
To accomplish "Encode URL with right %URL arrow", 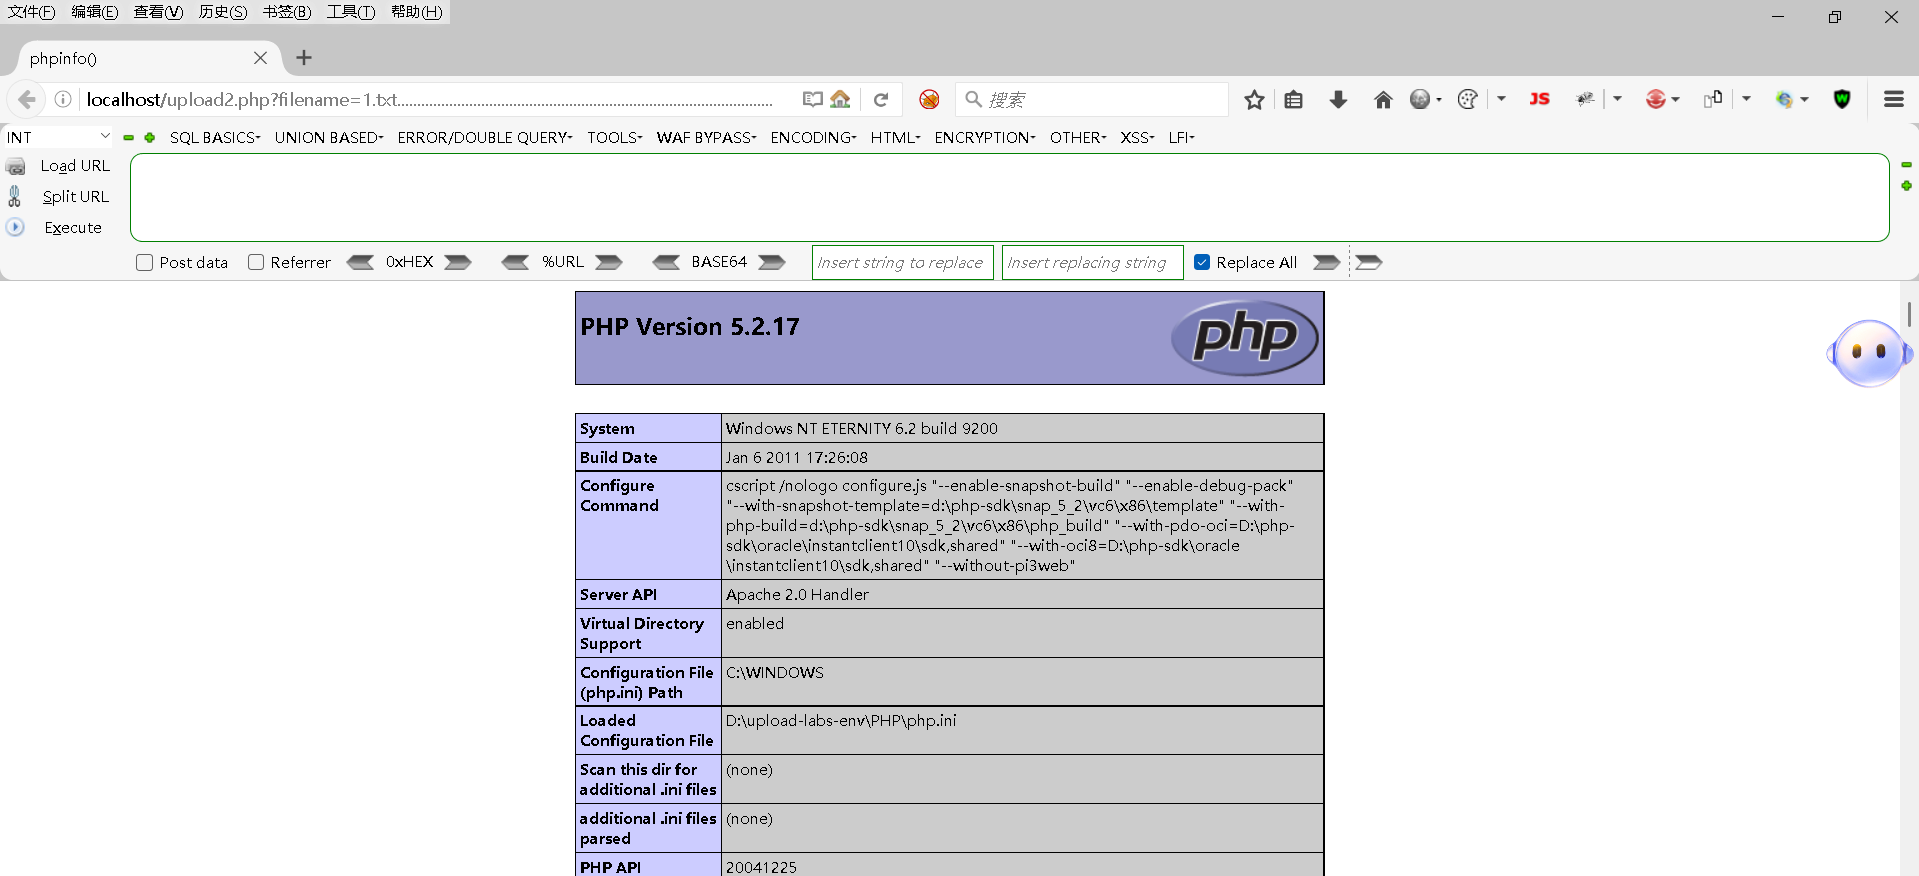I will point(609,262).
